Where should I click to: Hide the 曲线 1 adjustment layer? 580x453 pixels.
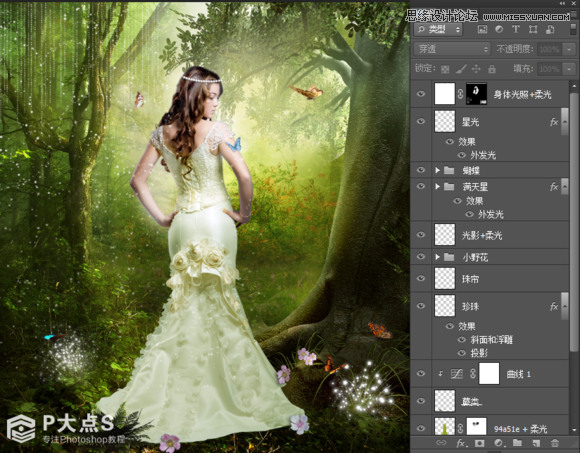pos(421,373)
